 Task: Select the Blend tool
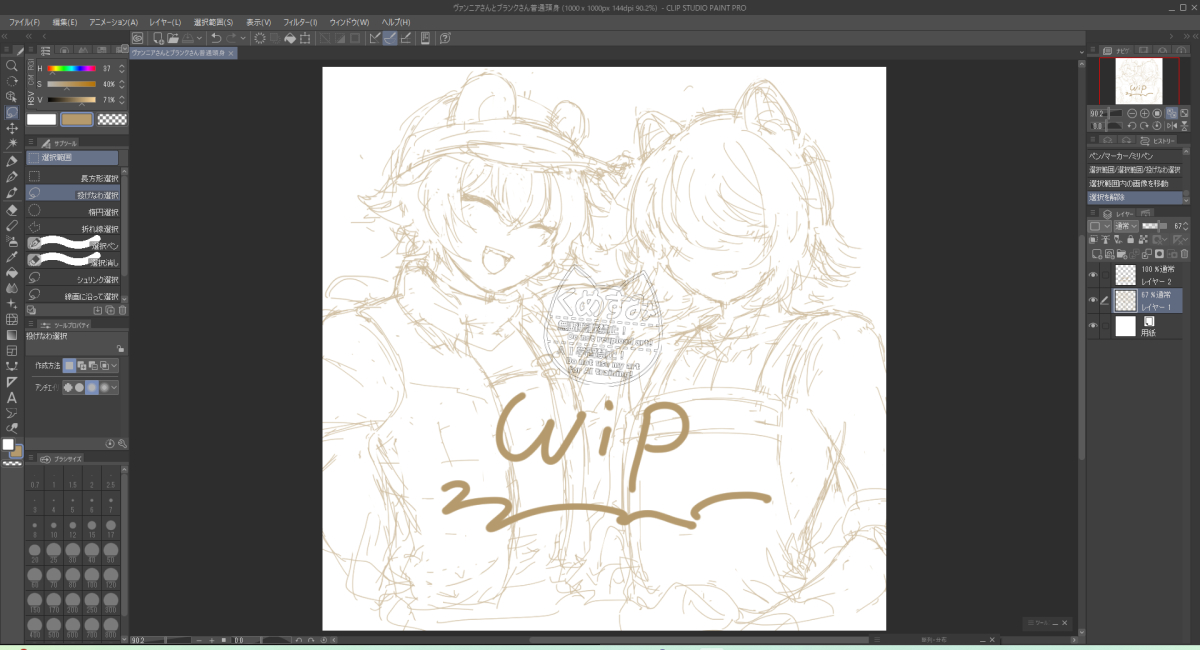click(12, 287)
